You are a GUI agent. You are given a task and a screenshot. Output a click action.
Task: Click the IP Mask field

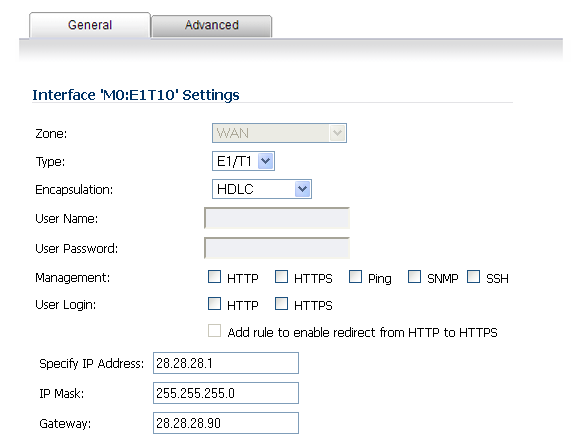click(226, 393)
